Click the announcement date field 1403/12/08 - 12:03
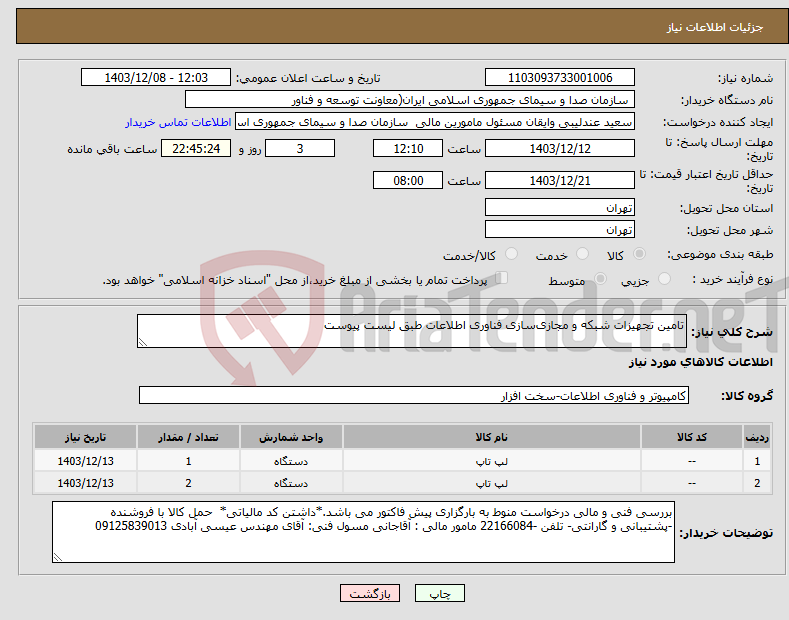The image size is (789, 620). tap(155, 78)
